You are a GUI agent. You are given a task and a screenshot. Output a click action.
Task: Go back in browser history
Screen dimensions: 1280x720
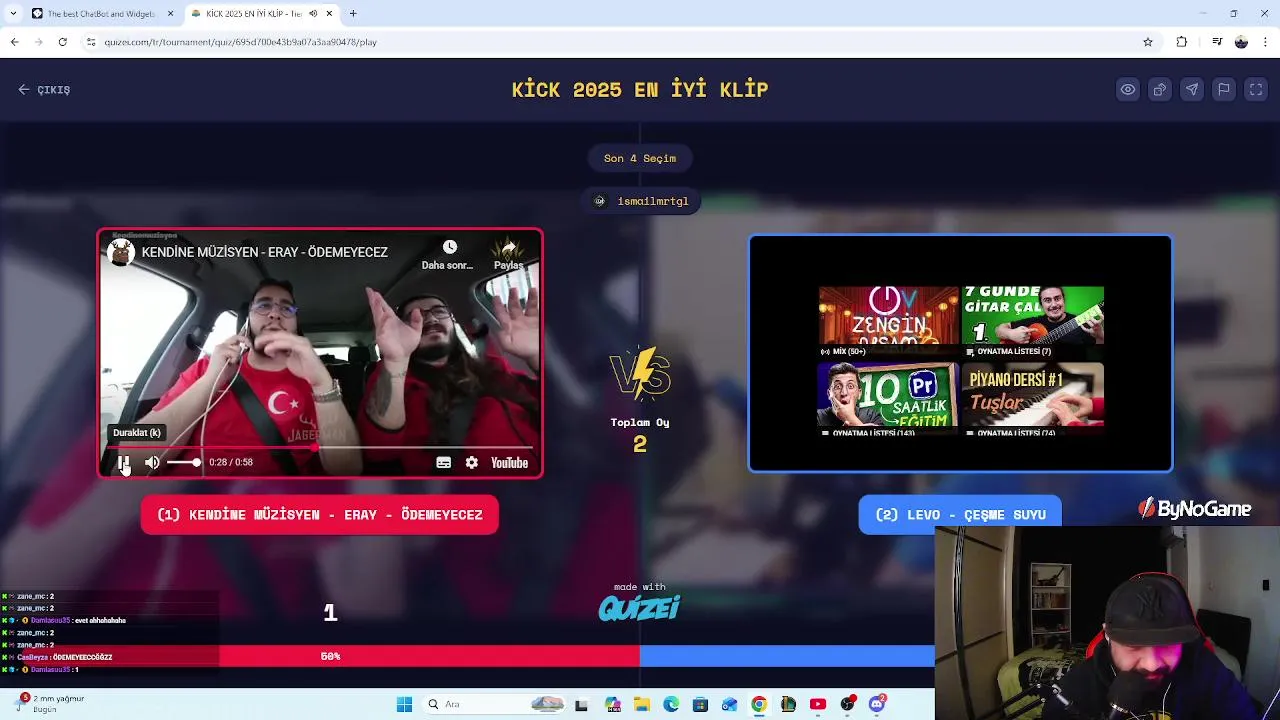point(14,42)
